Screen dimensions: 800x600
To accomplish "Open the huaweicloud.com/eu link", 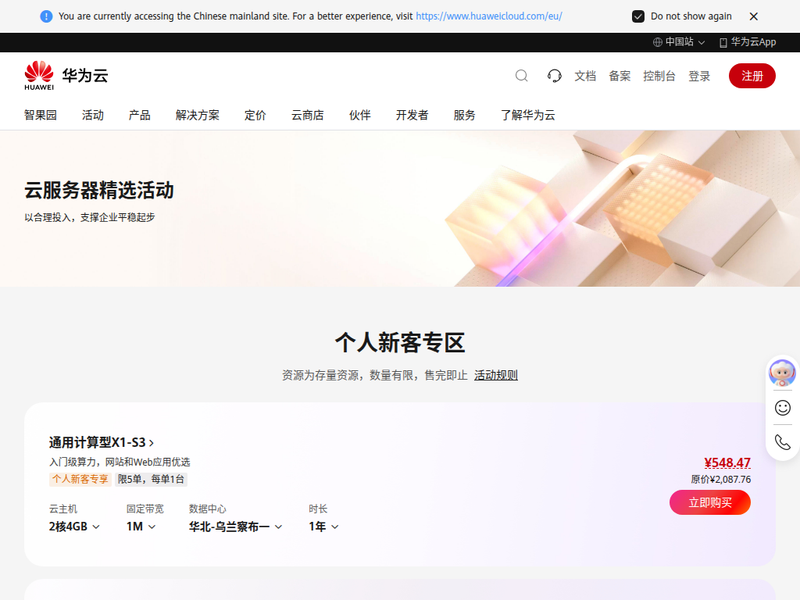I will (489, 16).
